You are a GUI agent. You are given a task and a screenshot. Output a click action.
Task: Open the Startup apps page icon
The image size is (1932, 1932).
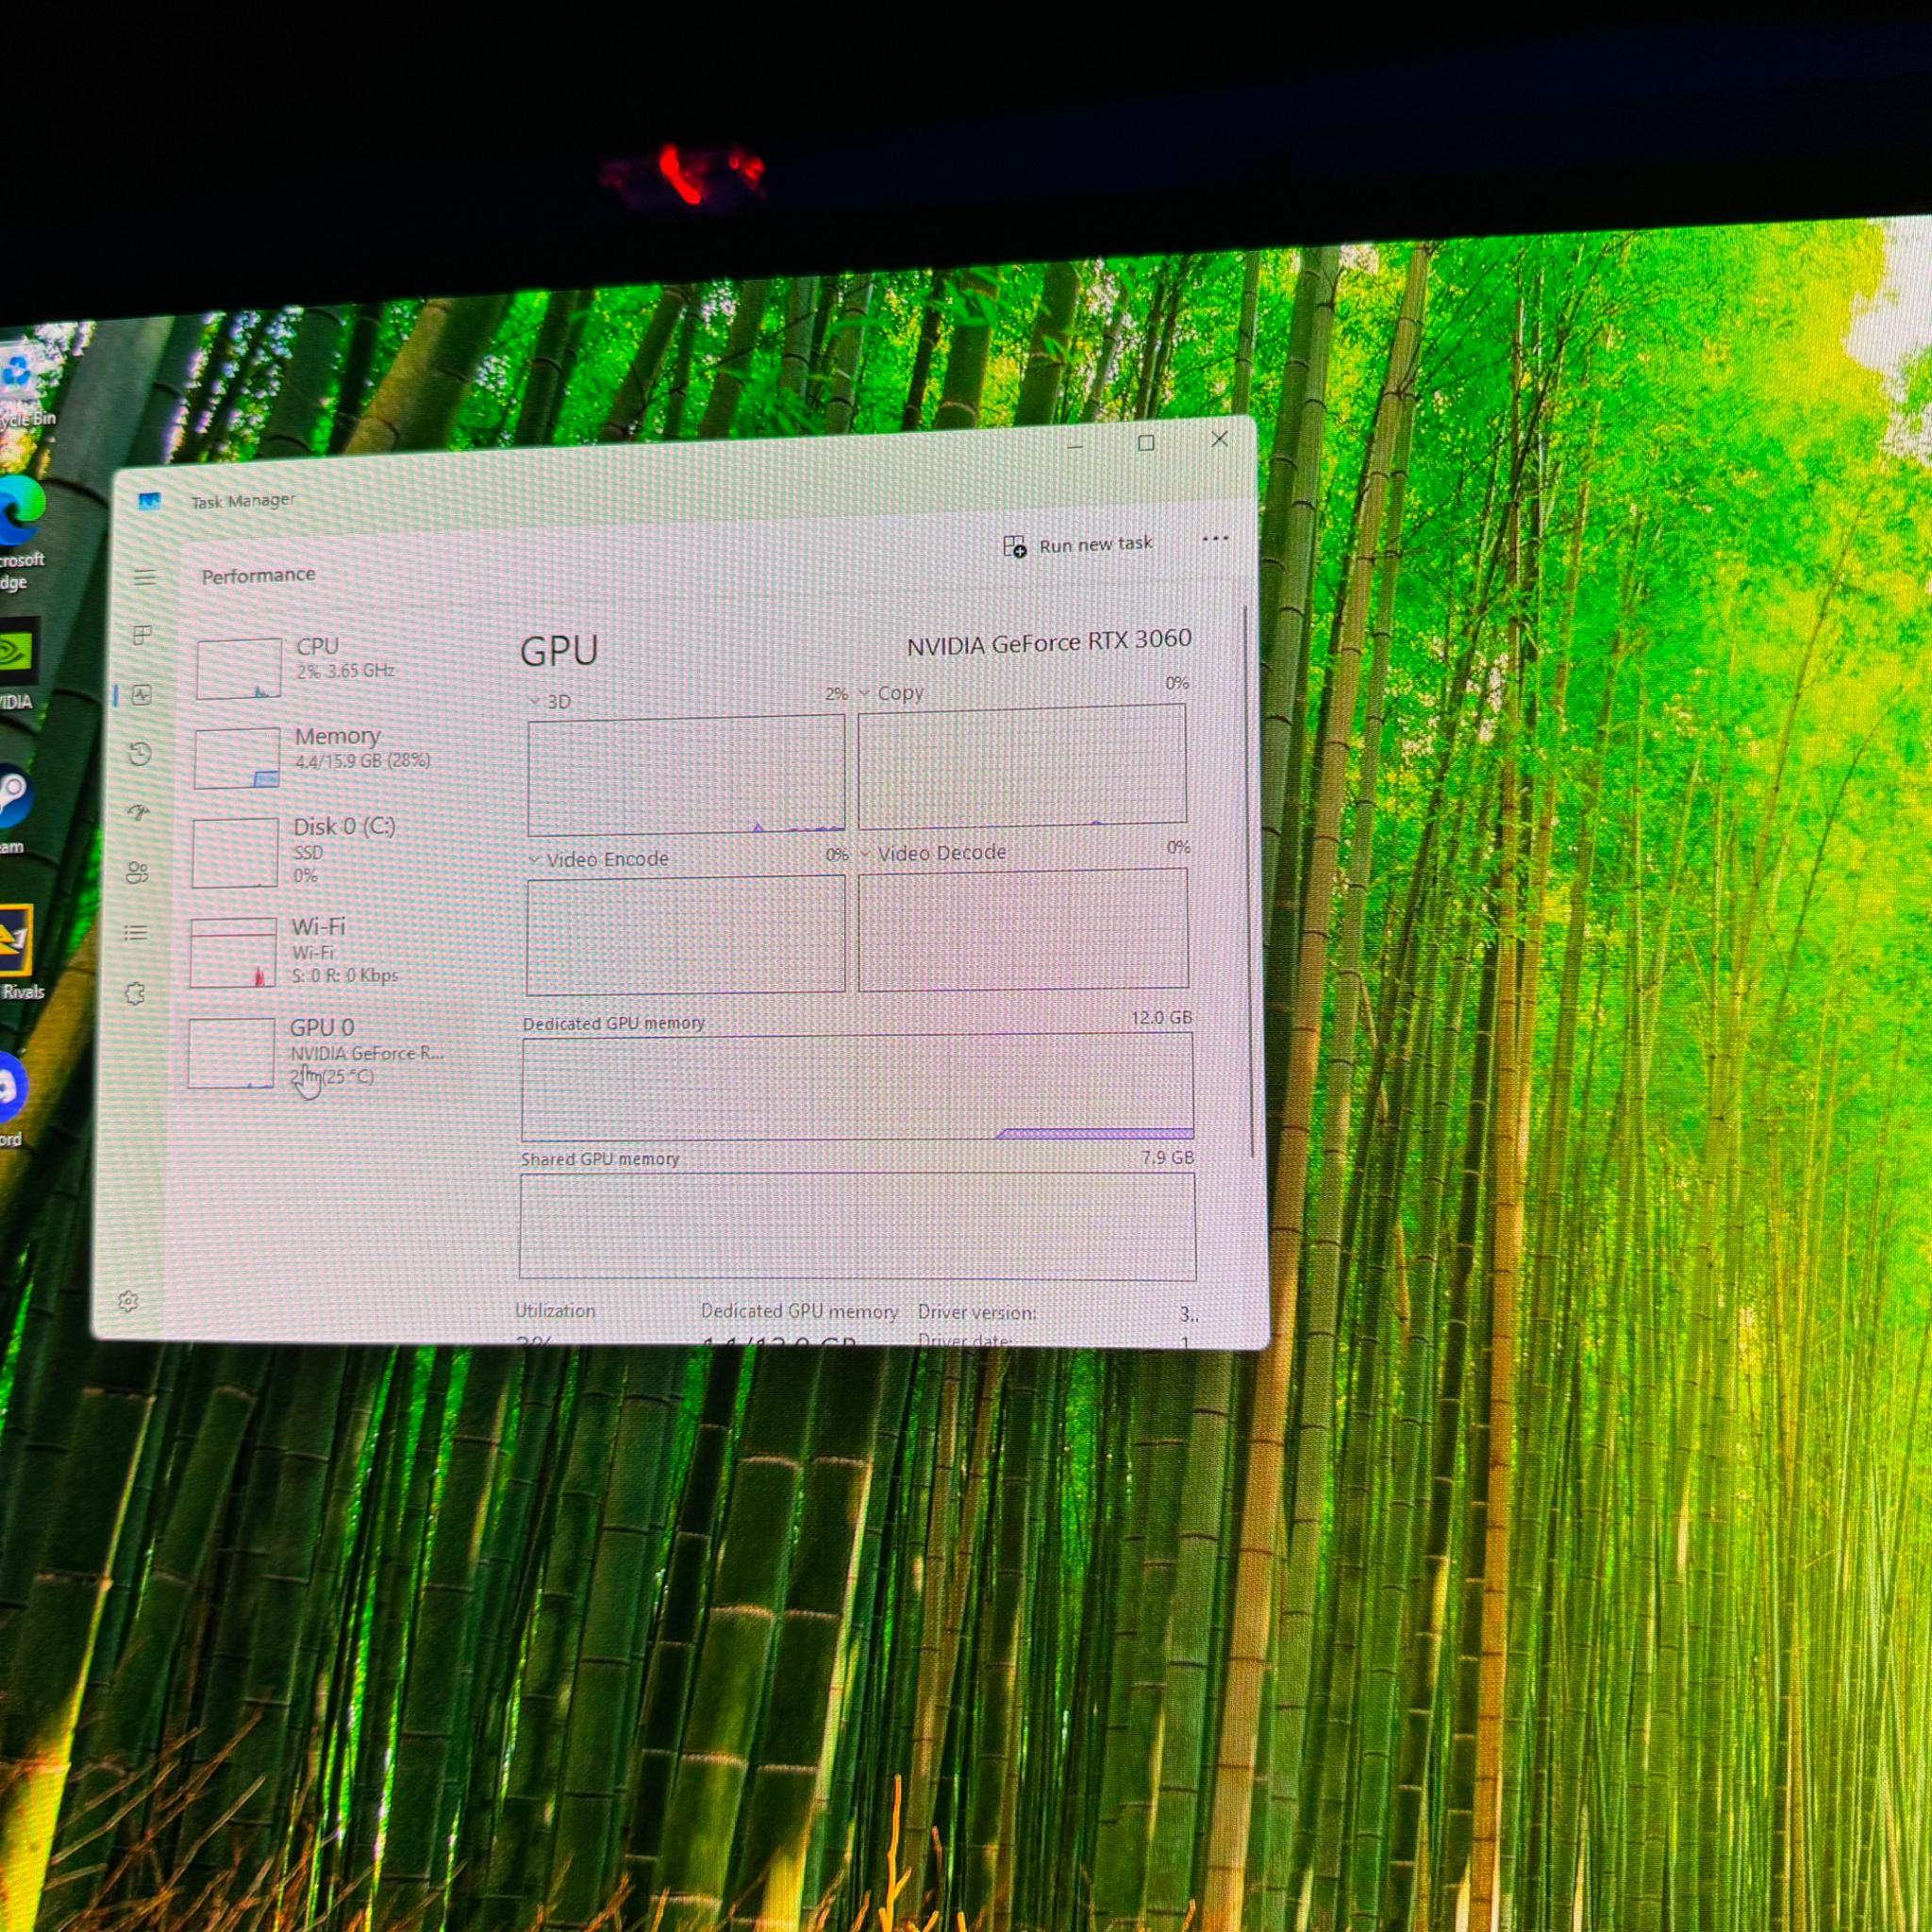coord(139,812)
